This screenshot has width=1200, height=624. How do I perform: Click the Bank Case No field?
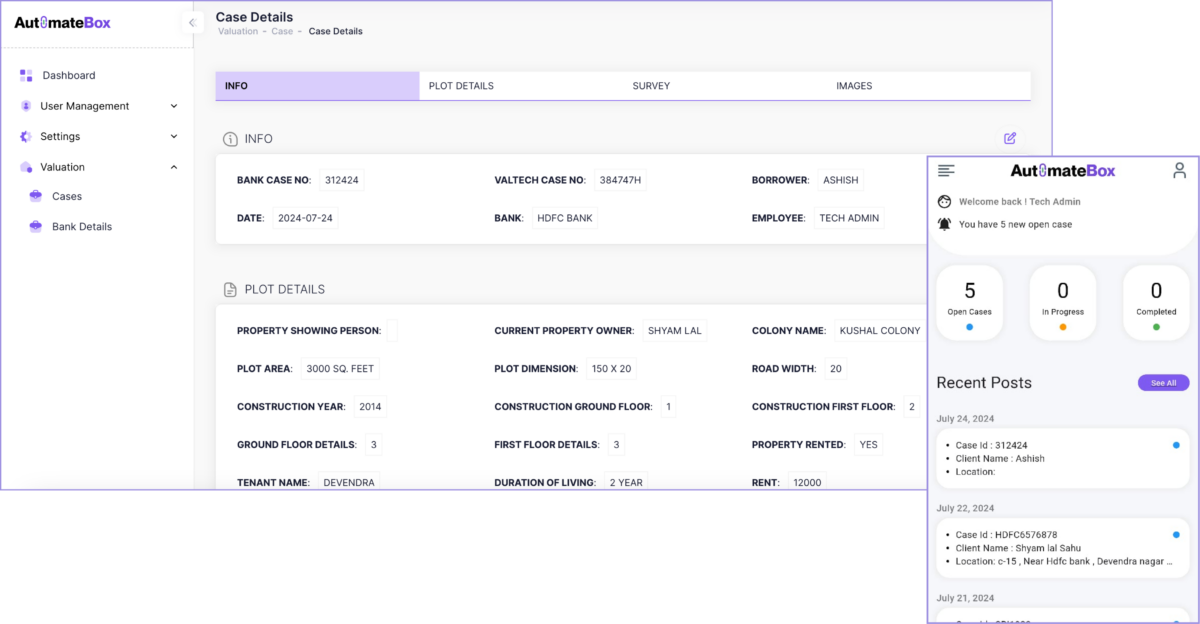click(x=341, y=180)
